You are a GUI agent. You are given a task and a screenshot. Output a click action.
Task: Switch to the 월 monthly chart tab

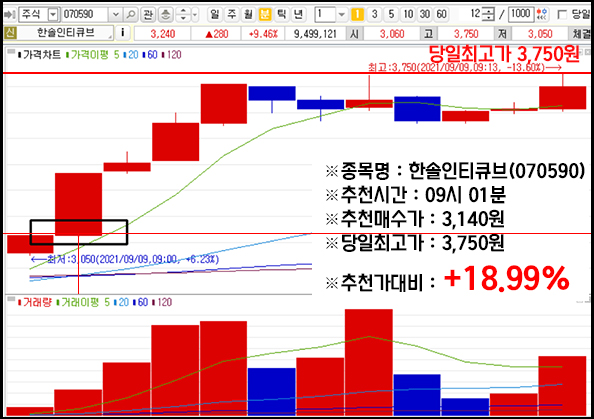click(x=248, y=15)
